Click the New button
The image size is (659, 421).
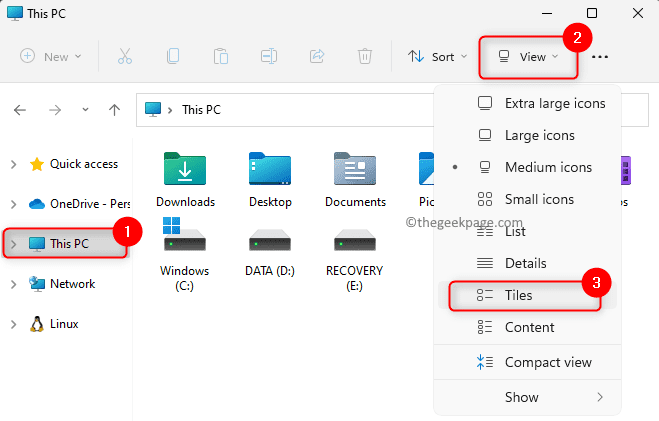51,57
